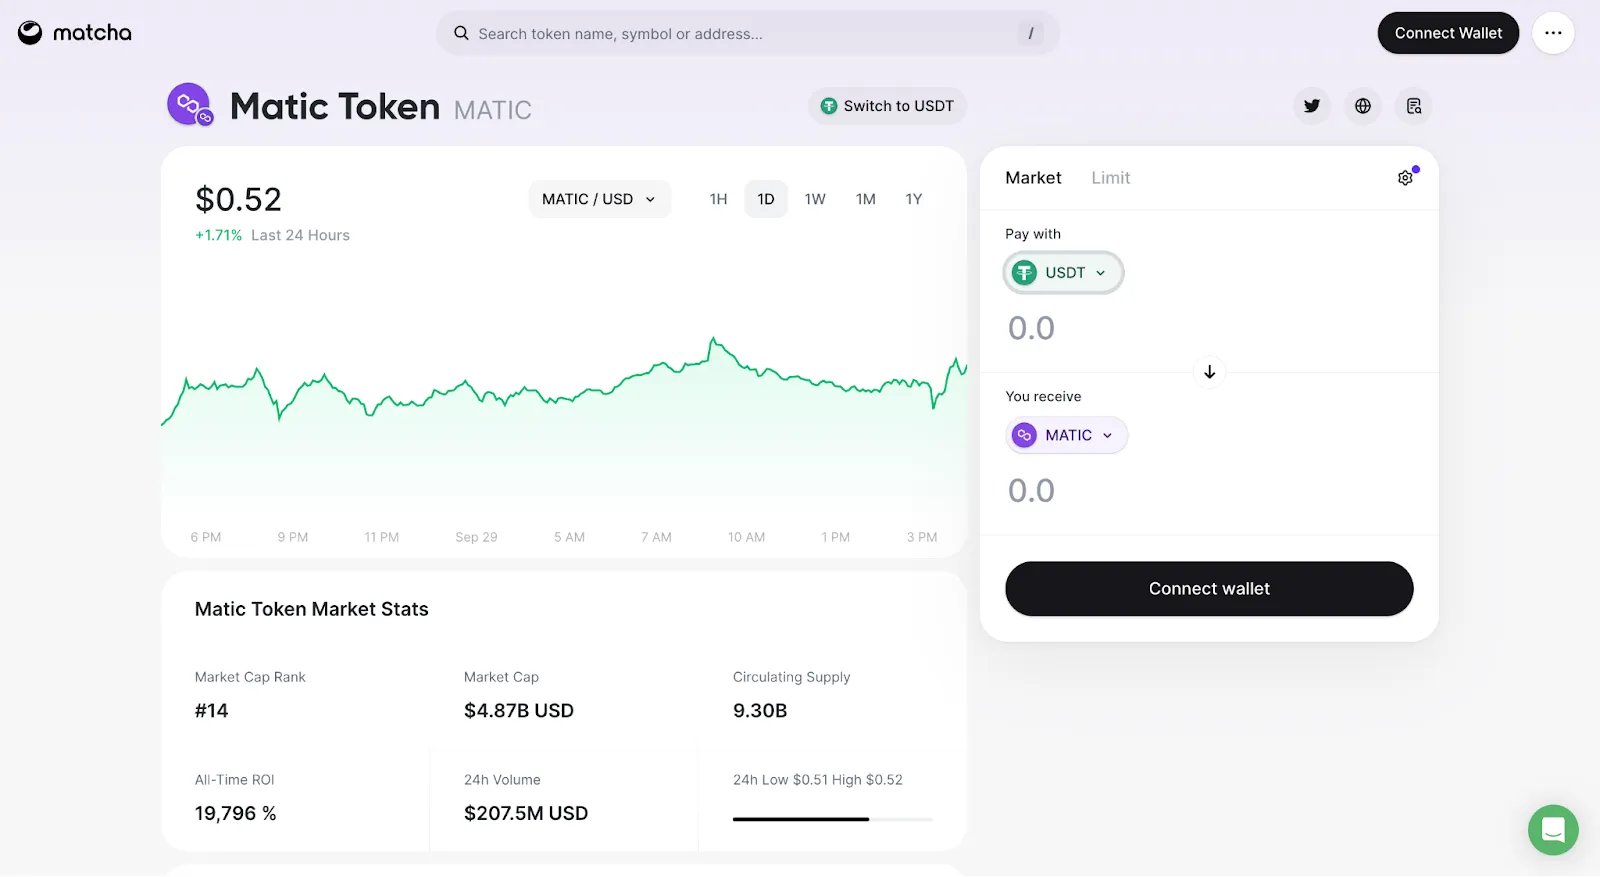Open the USDT pay token selector
Viewport: 1600px width, 877px height.
pyautogui.click(x=1063, y=273)
